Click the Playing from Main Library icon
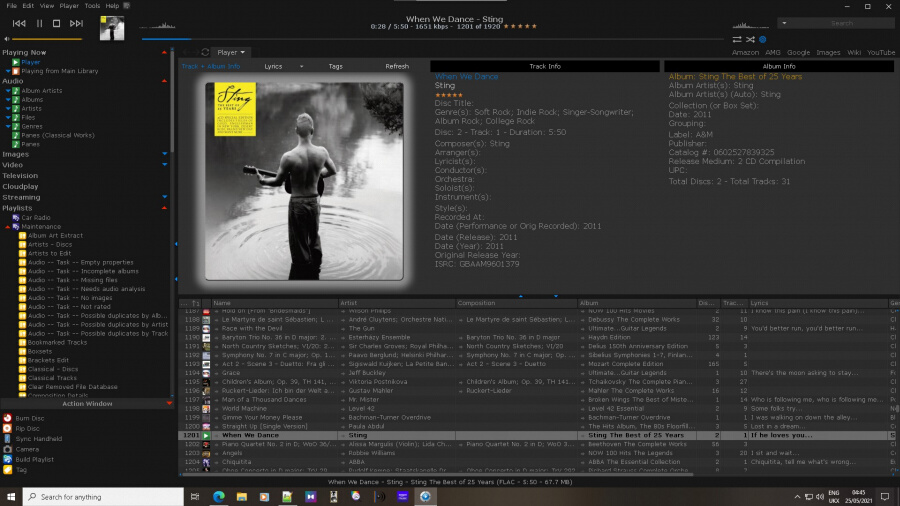 16,71
